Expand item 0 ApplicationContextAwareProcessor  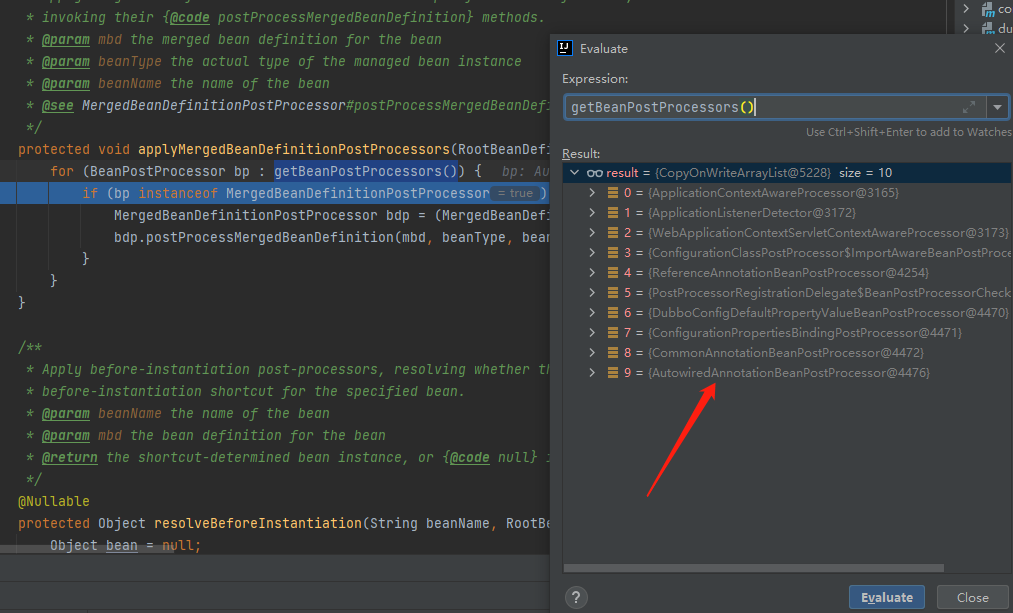click(592, 192)
